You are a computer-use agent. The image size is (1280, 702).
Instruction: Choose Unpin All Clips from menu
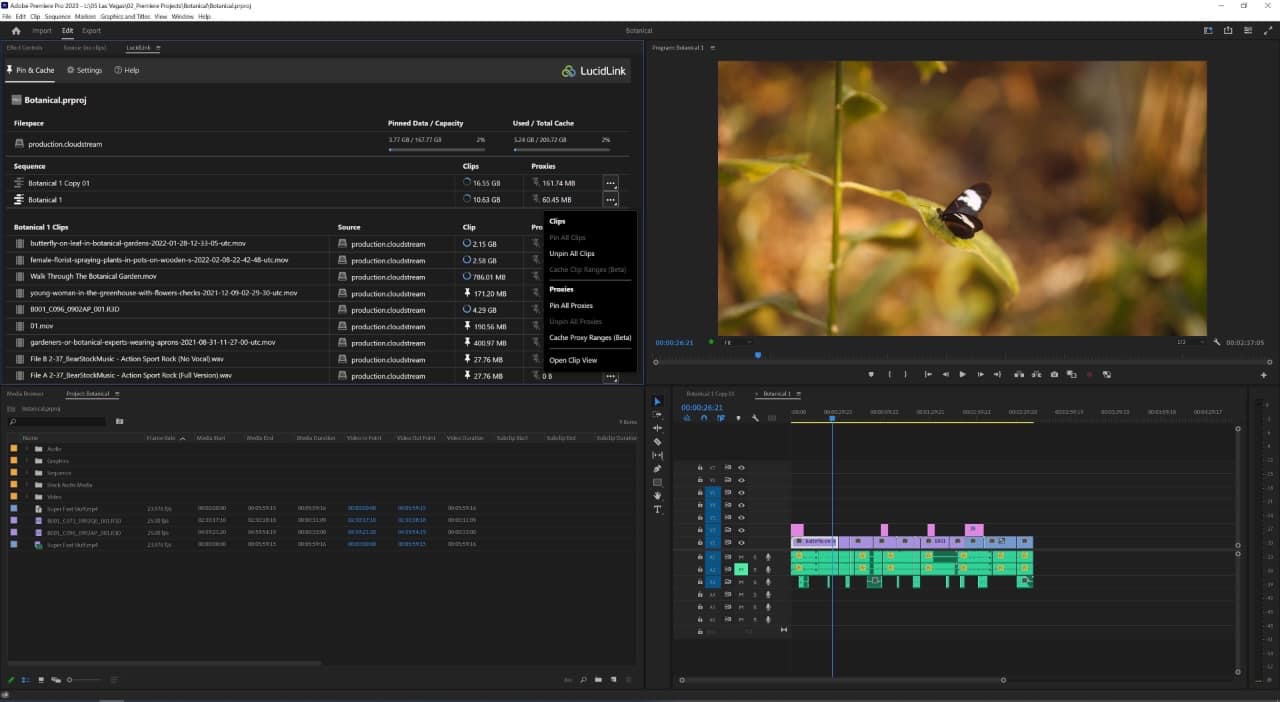(572, 254)
